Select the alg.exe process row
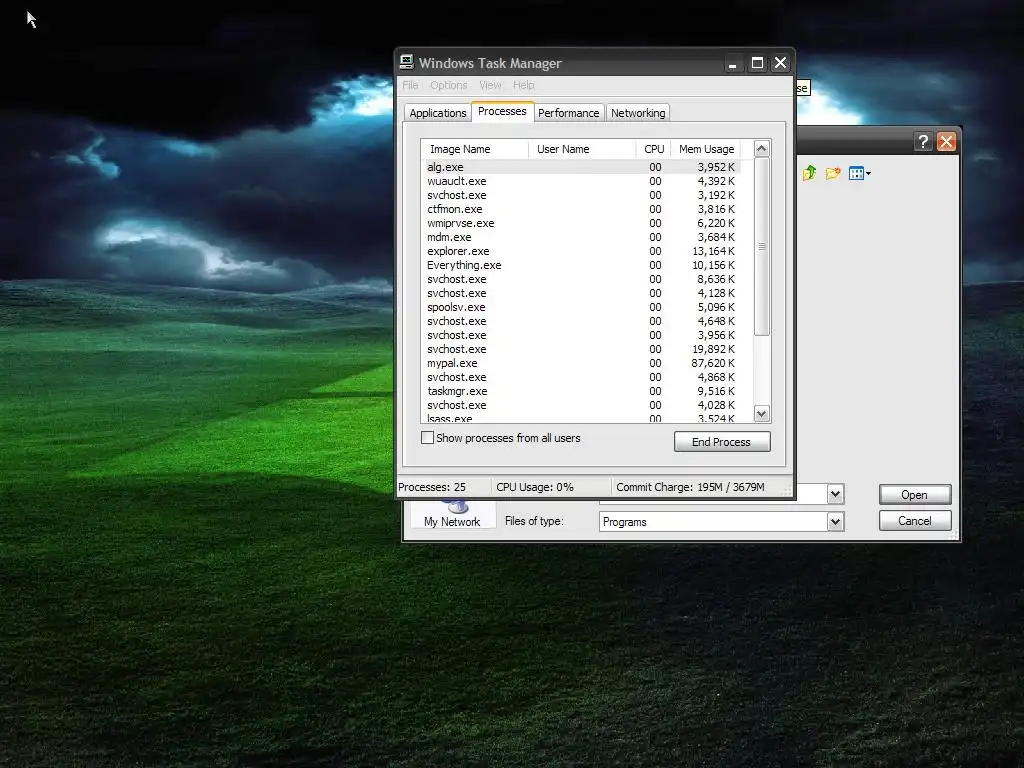The height and width of the screenshot is (768, 1024). click(583, 167)
